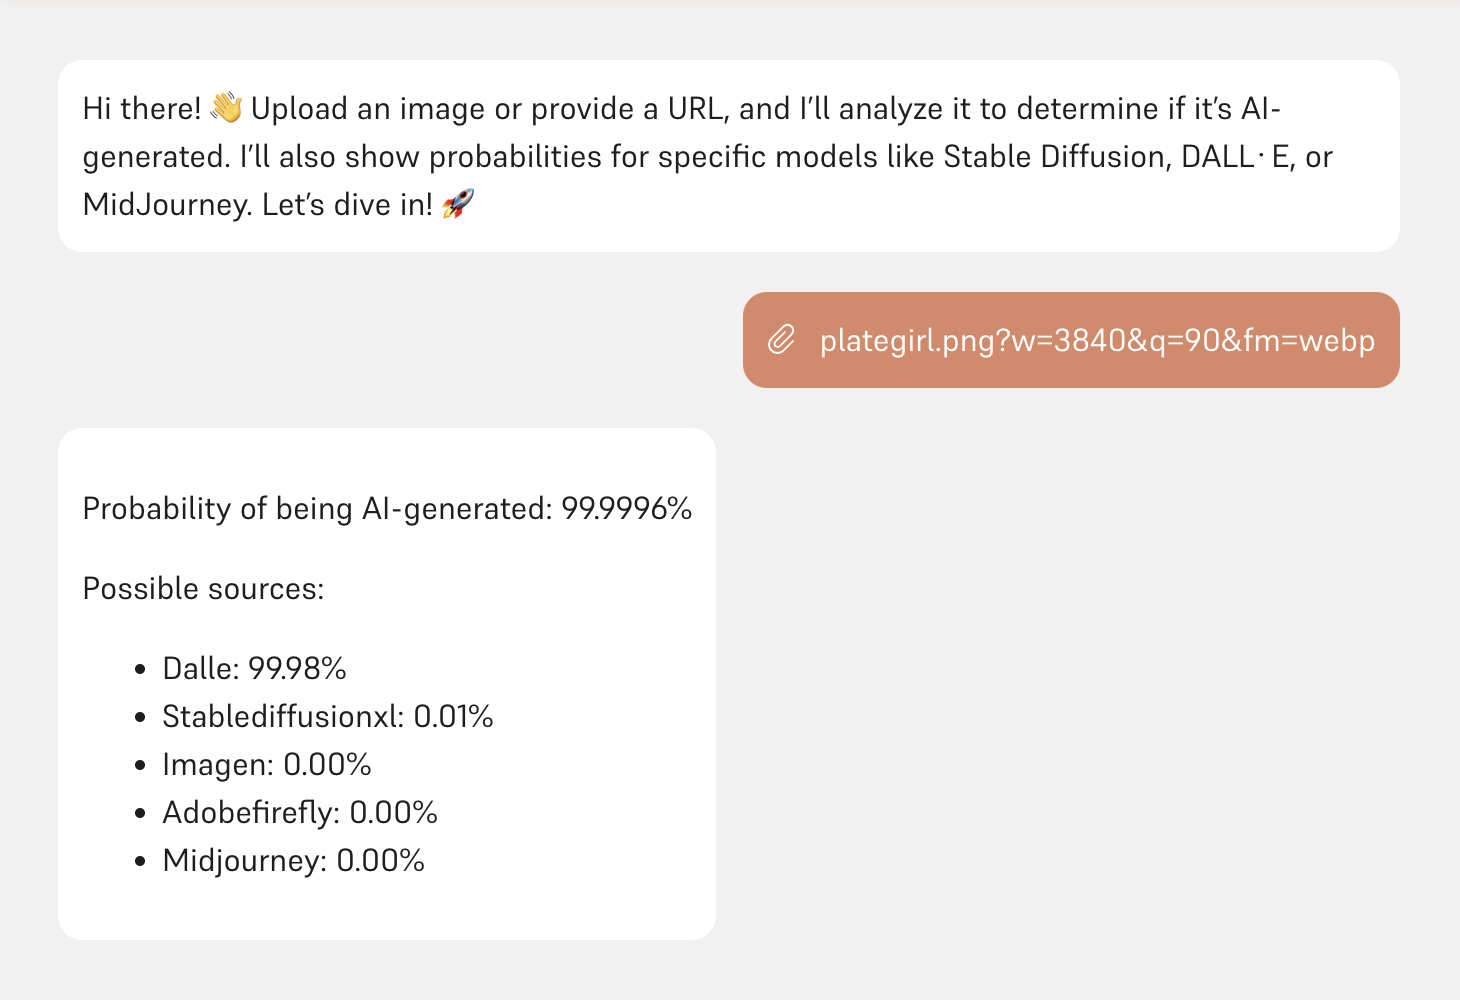Click the bullet point beside Imagen
1460x1000 pixels.
[x=140, y=765]
